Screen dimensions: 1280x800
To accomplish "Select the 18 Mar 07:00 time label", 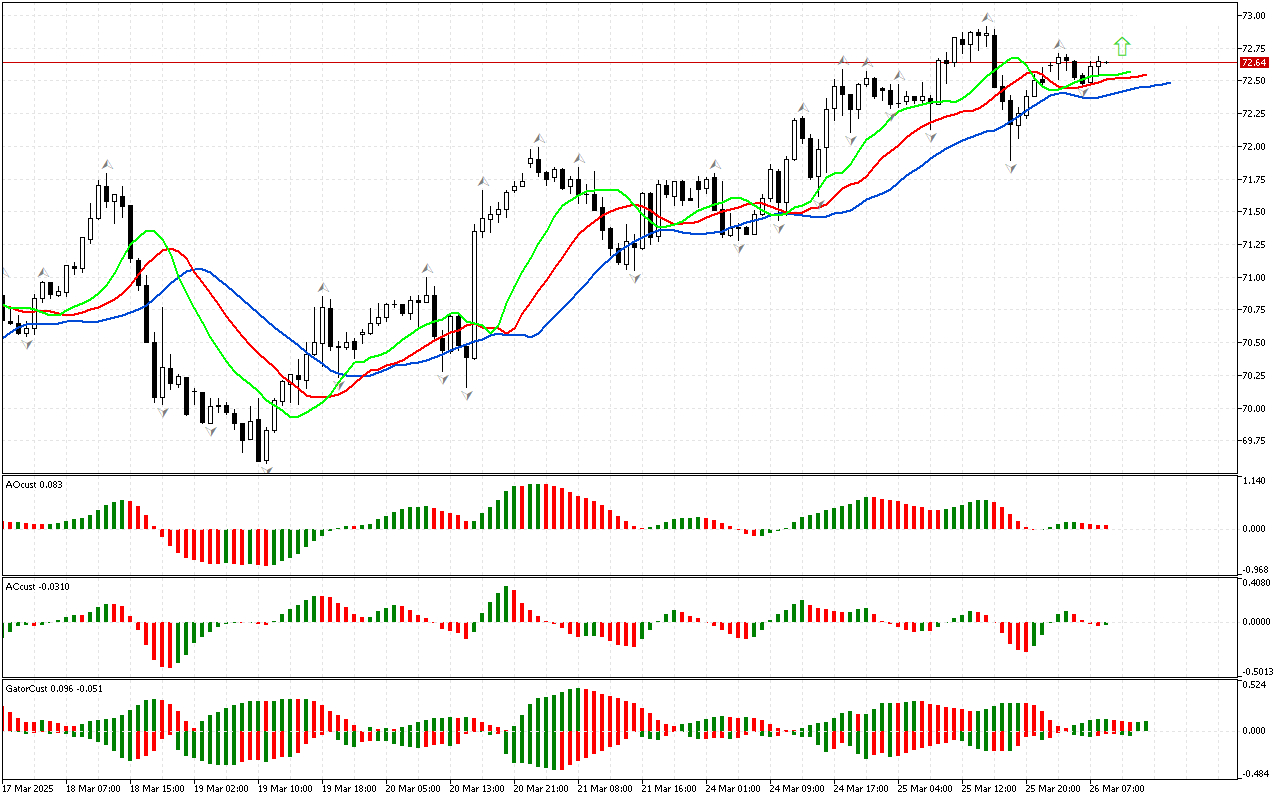I will click(93, 789).
